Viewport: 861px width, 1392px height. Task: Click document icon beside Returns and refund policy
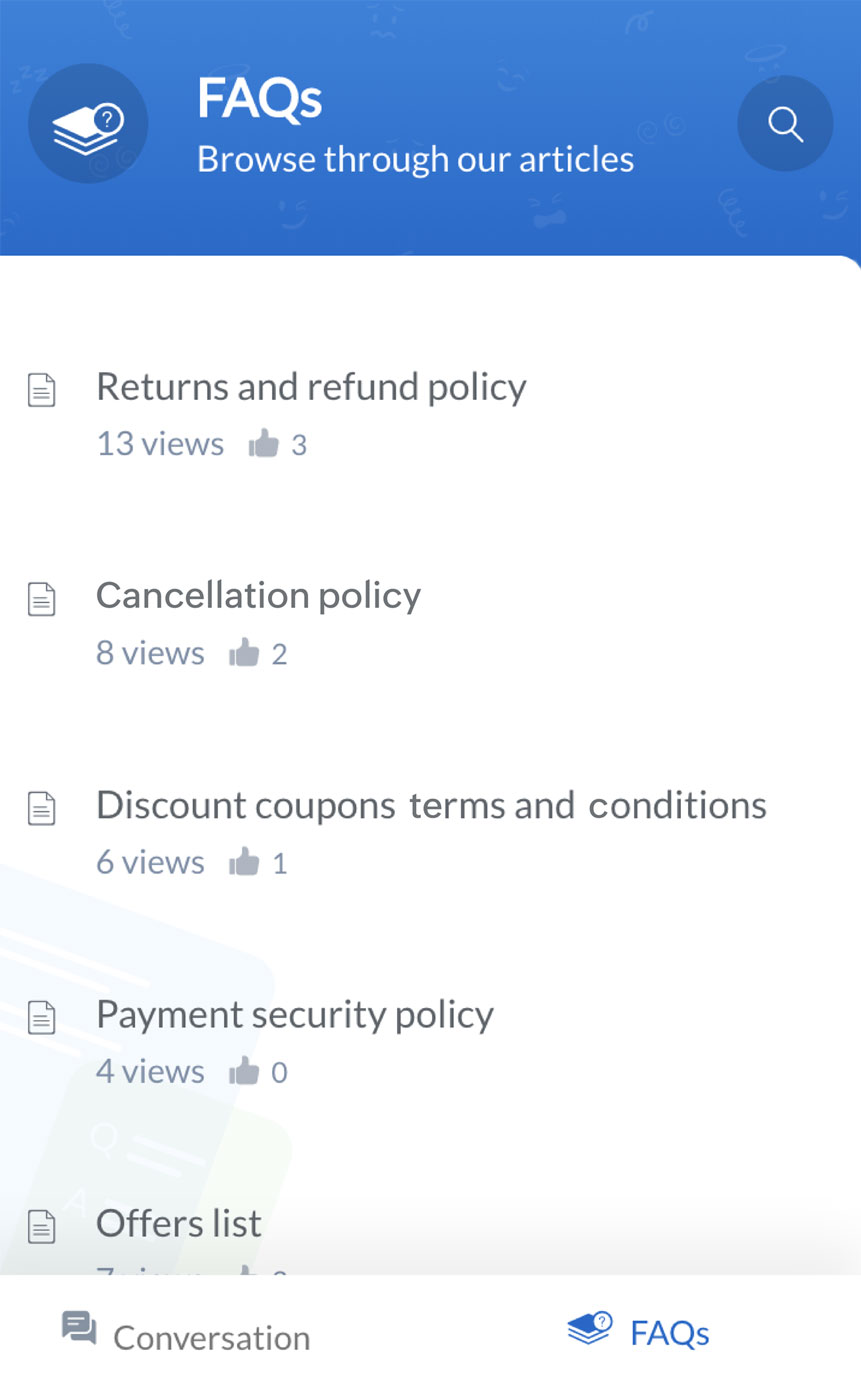[x=41, y=390]
